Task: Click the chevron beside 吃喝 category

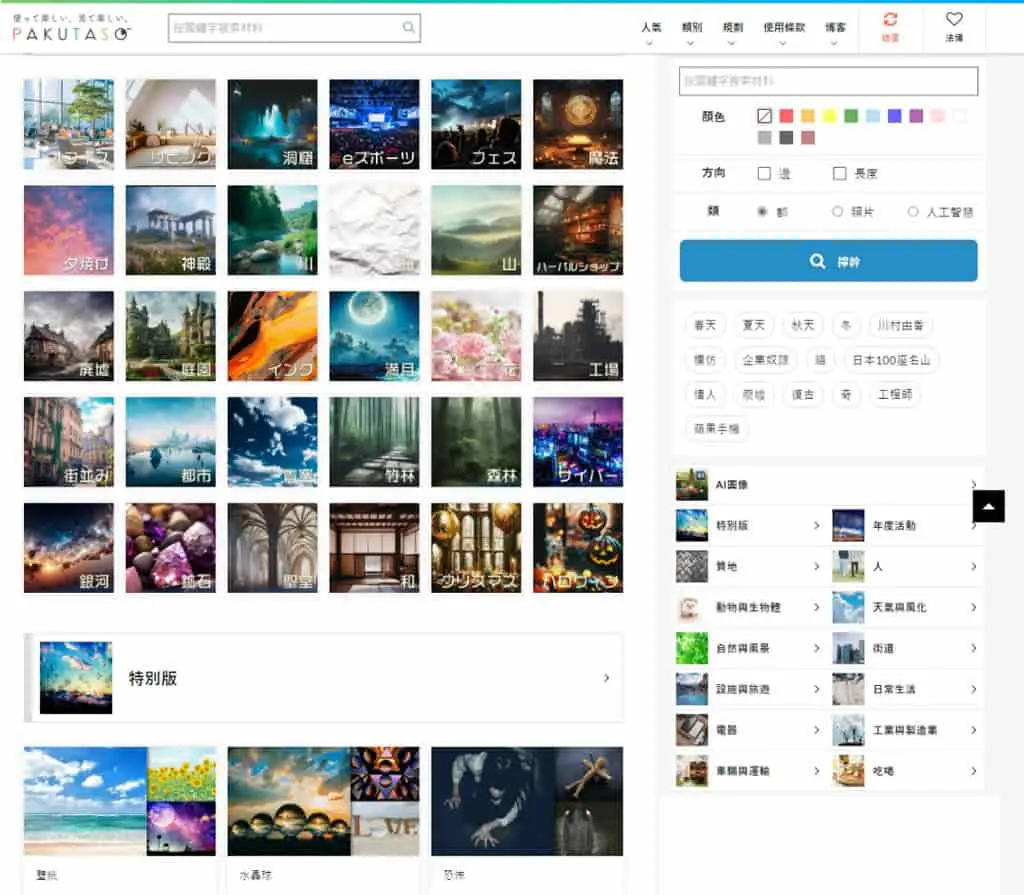Action: (974, 771)
